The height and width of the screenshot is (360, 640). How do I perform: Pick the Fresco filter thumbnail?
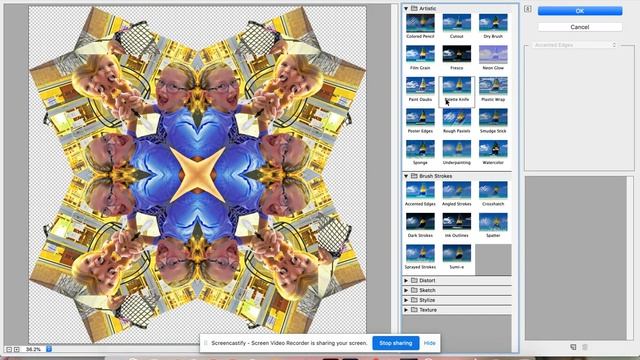point(456,55)
